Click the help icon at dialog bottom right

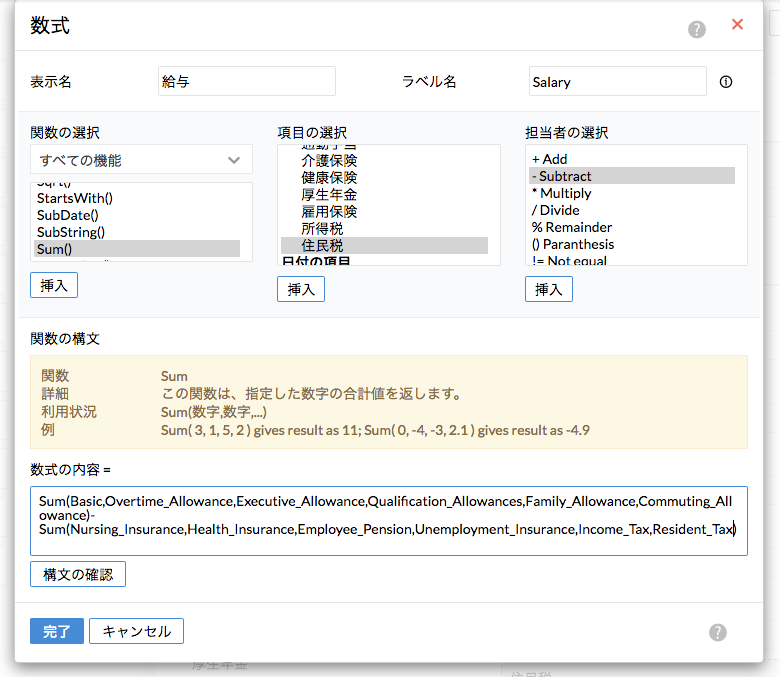pyautogui.click(x=717, y=632)
